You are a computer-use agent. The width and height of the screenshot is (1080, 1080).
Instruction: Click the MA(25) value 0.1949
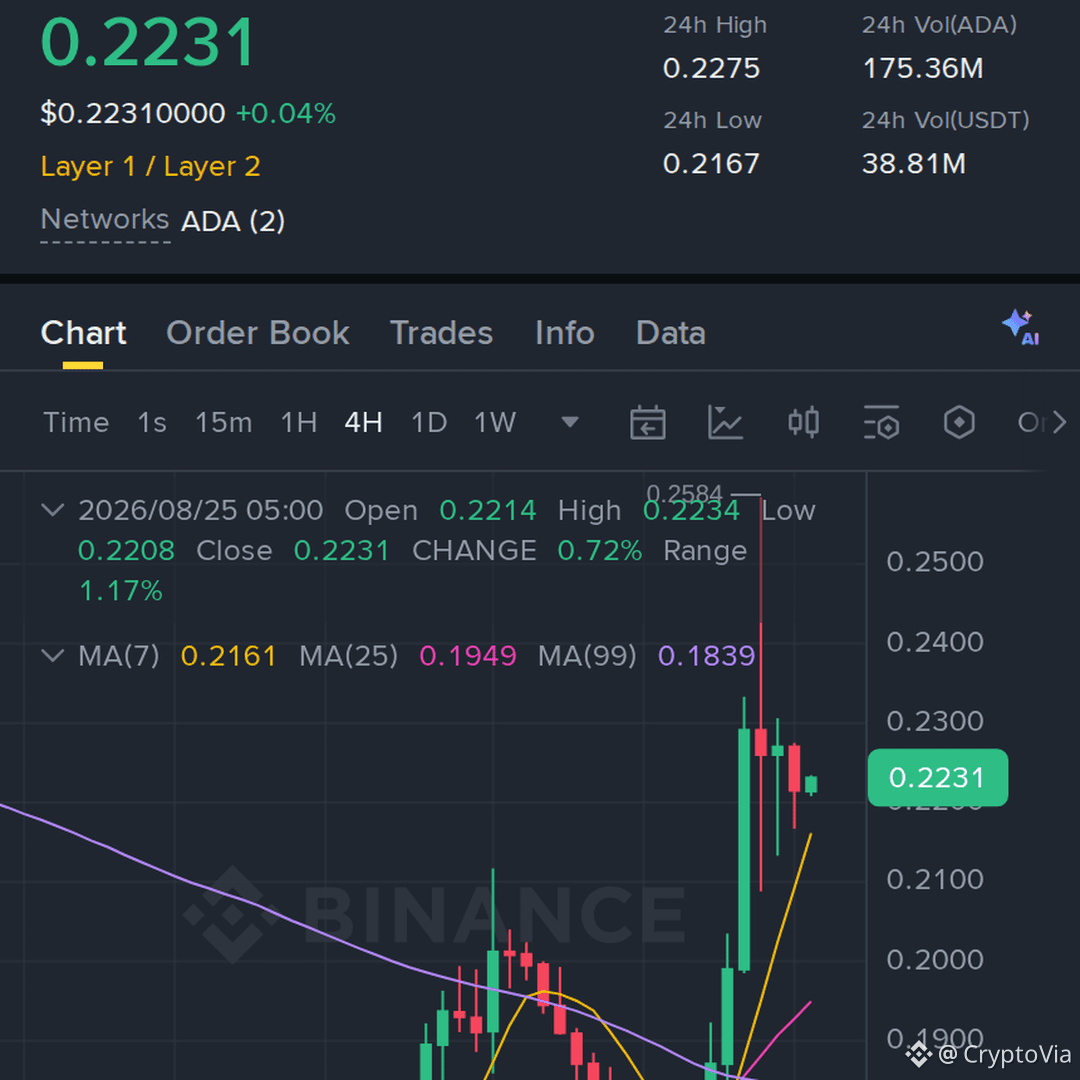(x=468, y=656)
